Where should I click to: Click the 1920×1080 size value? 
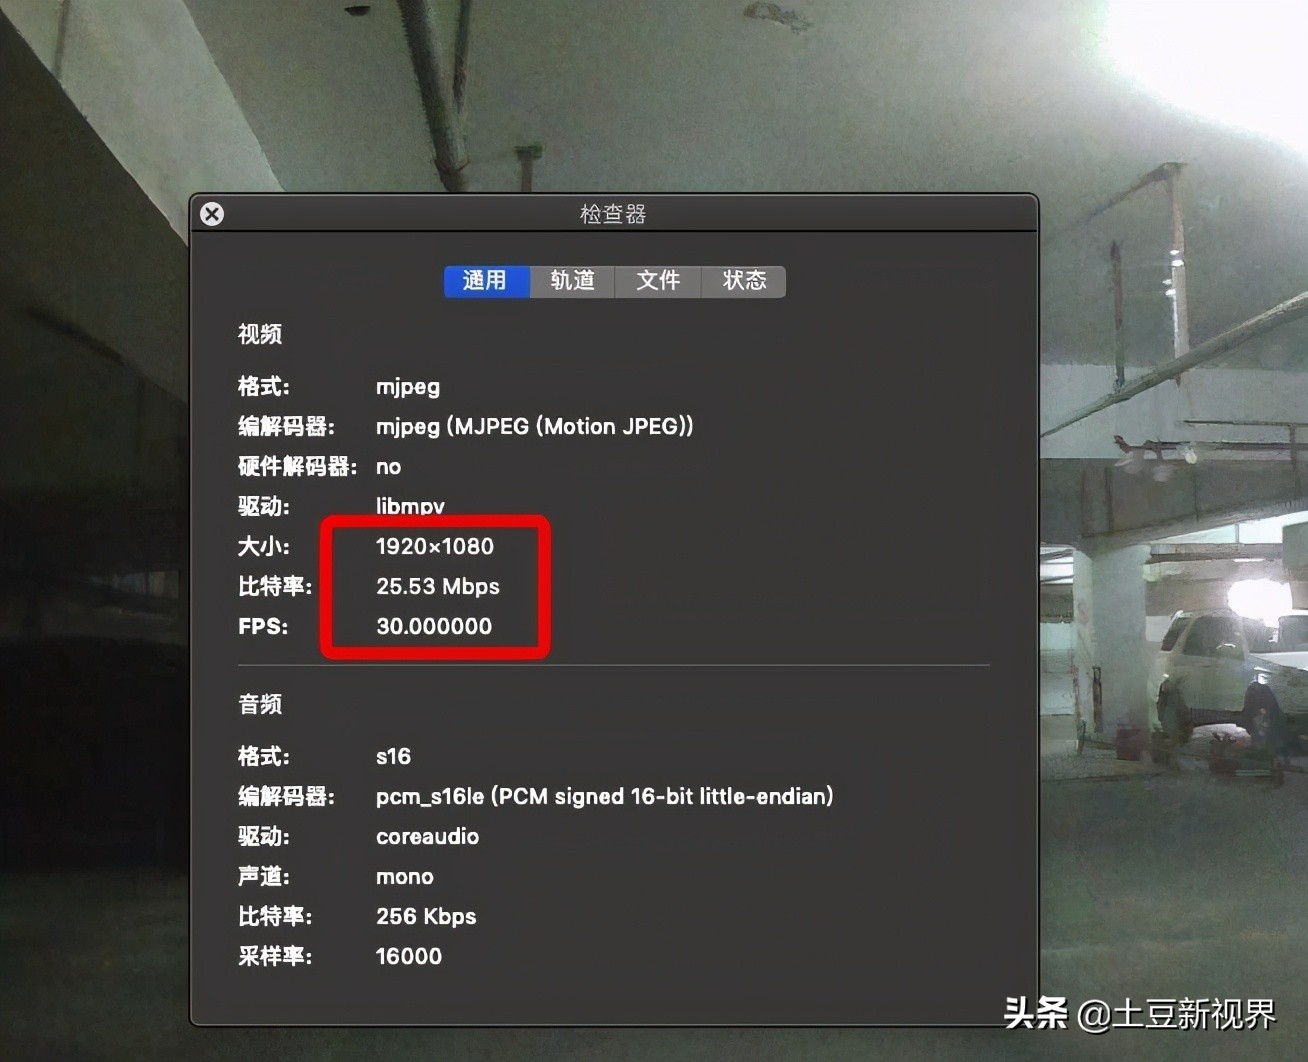click(435, 546)
